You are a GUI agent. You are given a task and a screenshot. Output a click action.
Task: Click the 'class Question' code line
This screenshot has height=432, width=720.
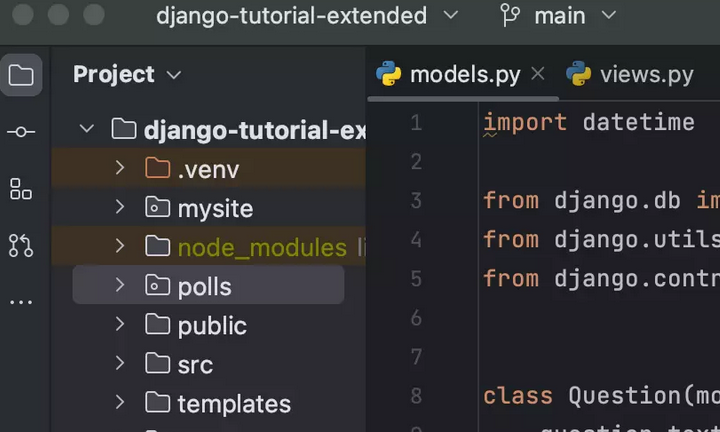[601, 396]
